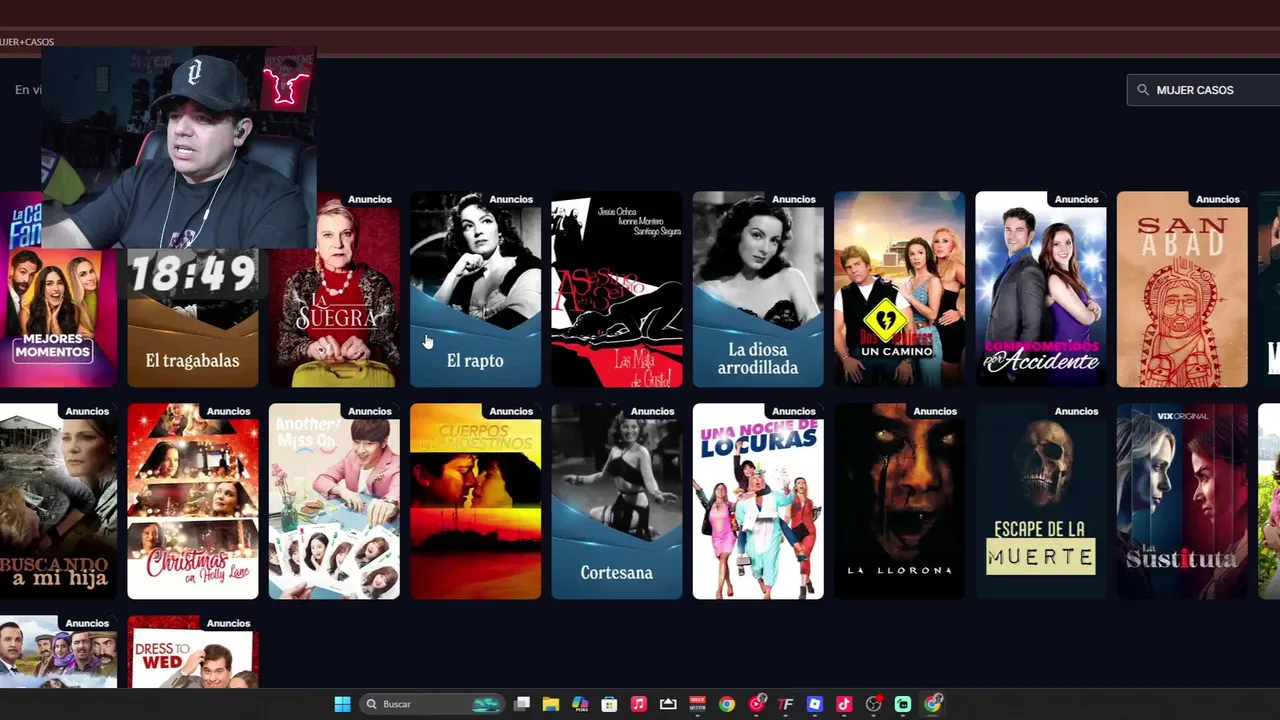
Task: Click the Buscar taskbar search box
Action: [432, 704]
